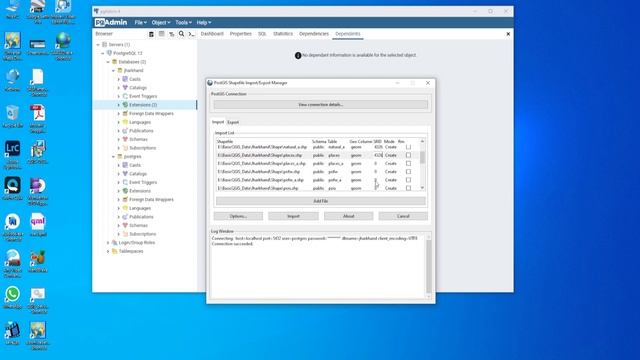The width and height of the screenshot is (640, 360).
Task: Select Tablespaces tree node
Action: coord(131,251)
